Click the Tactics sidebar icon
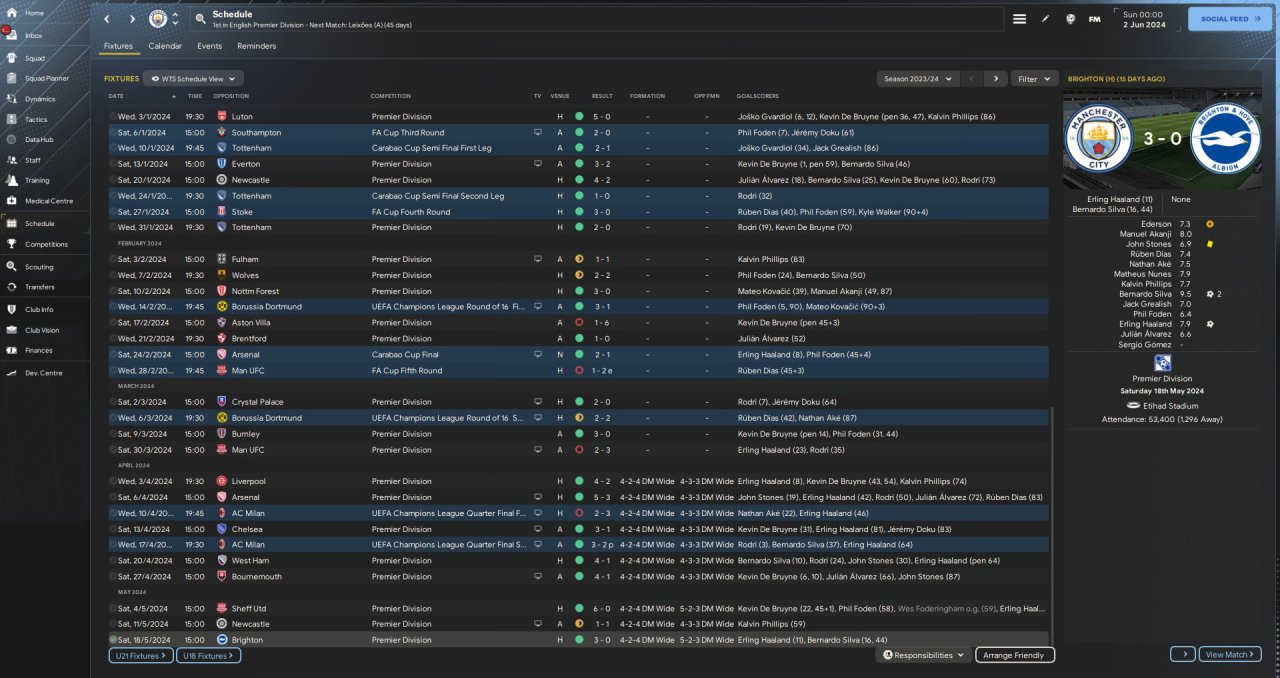The height and width of the screenshot is (678, 1280). [35, 119]
